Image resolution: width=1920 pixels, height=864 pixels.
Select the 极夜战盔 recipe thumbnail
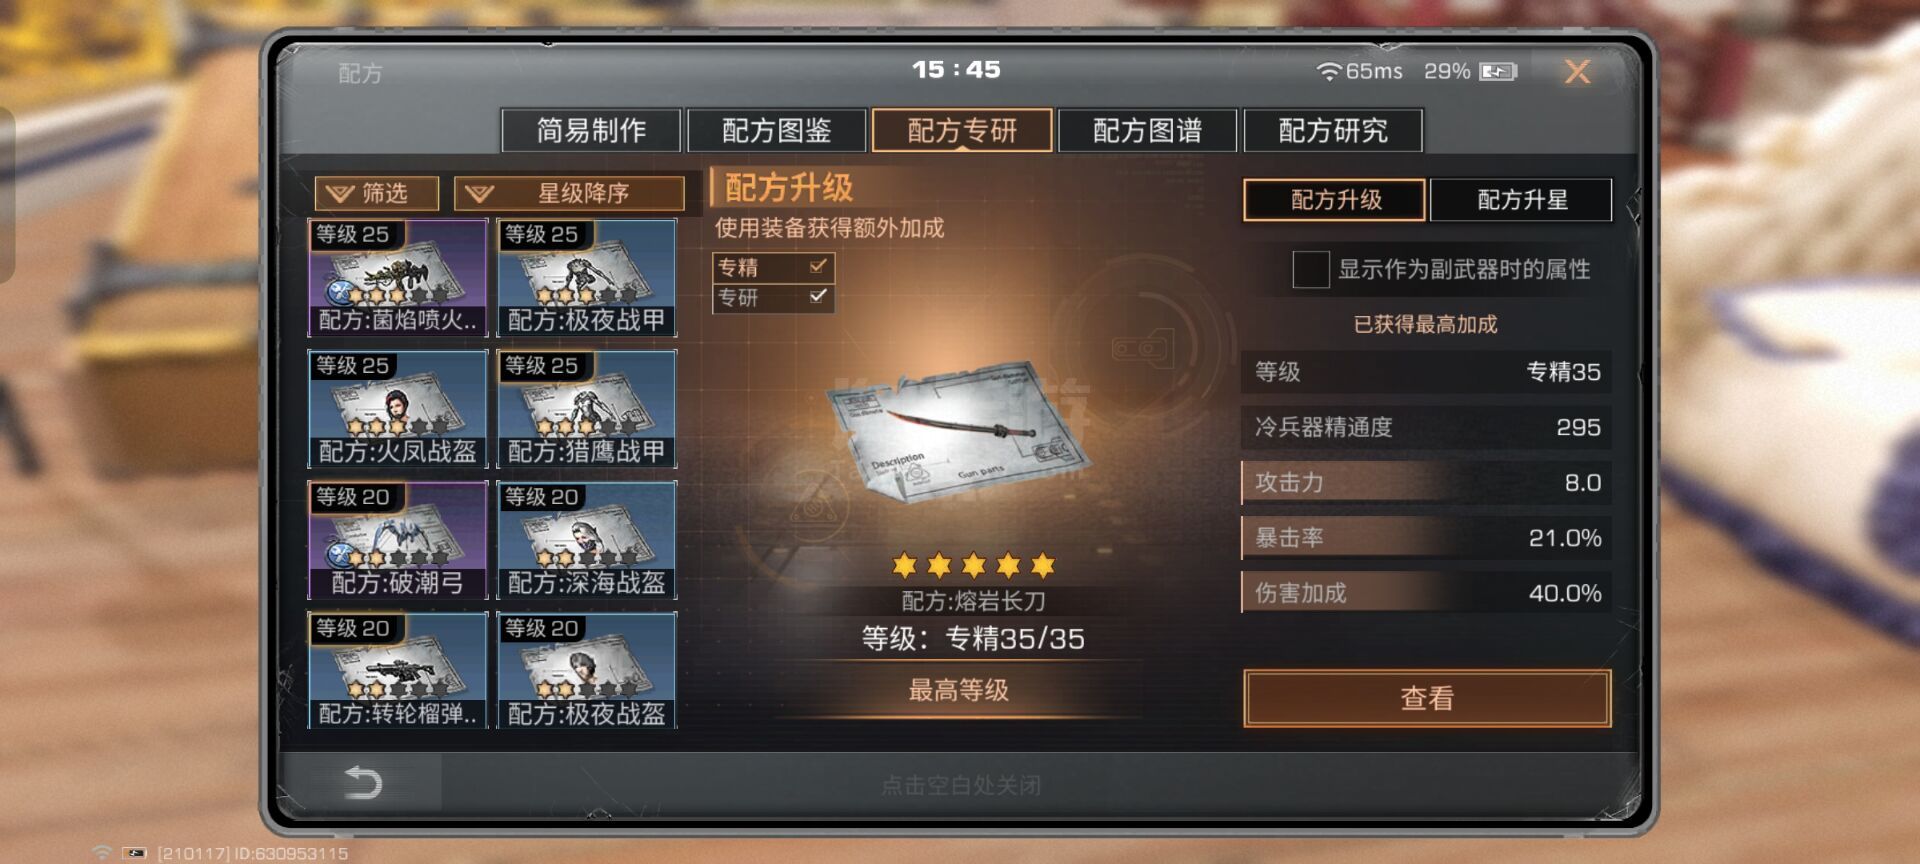[x=587, y=670]
